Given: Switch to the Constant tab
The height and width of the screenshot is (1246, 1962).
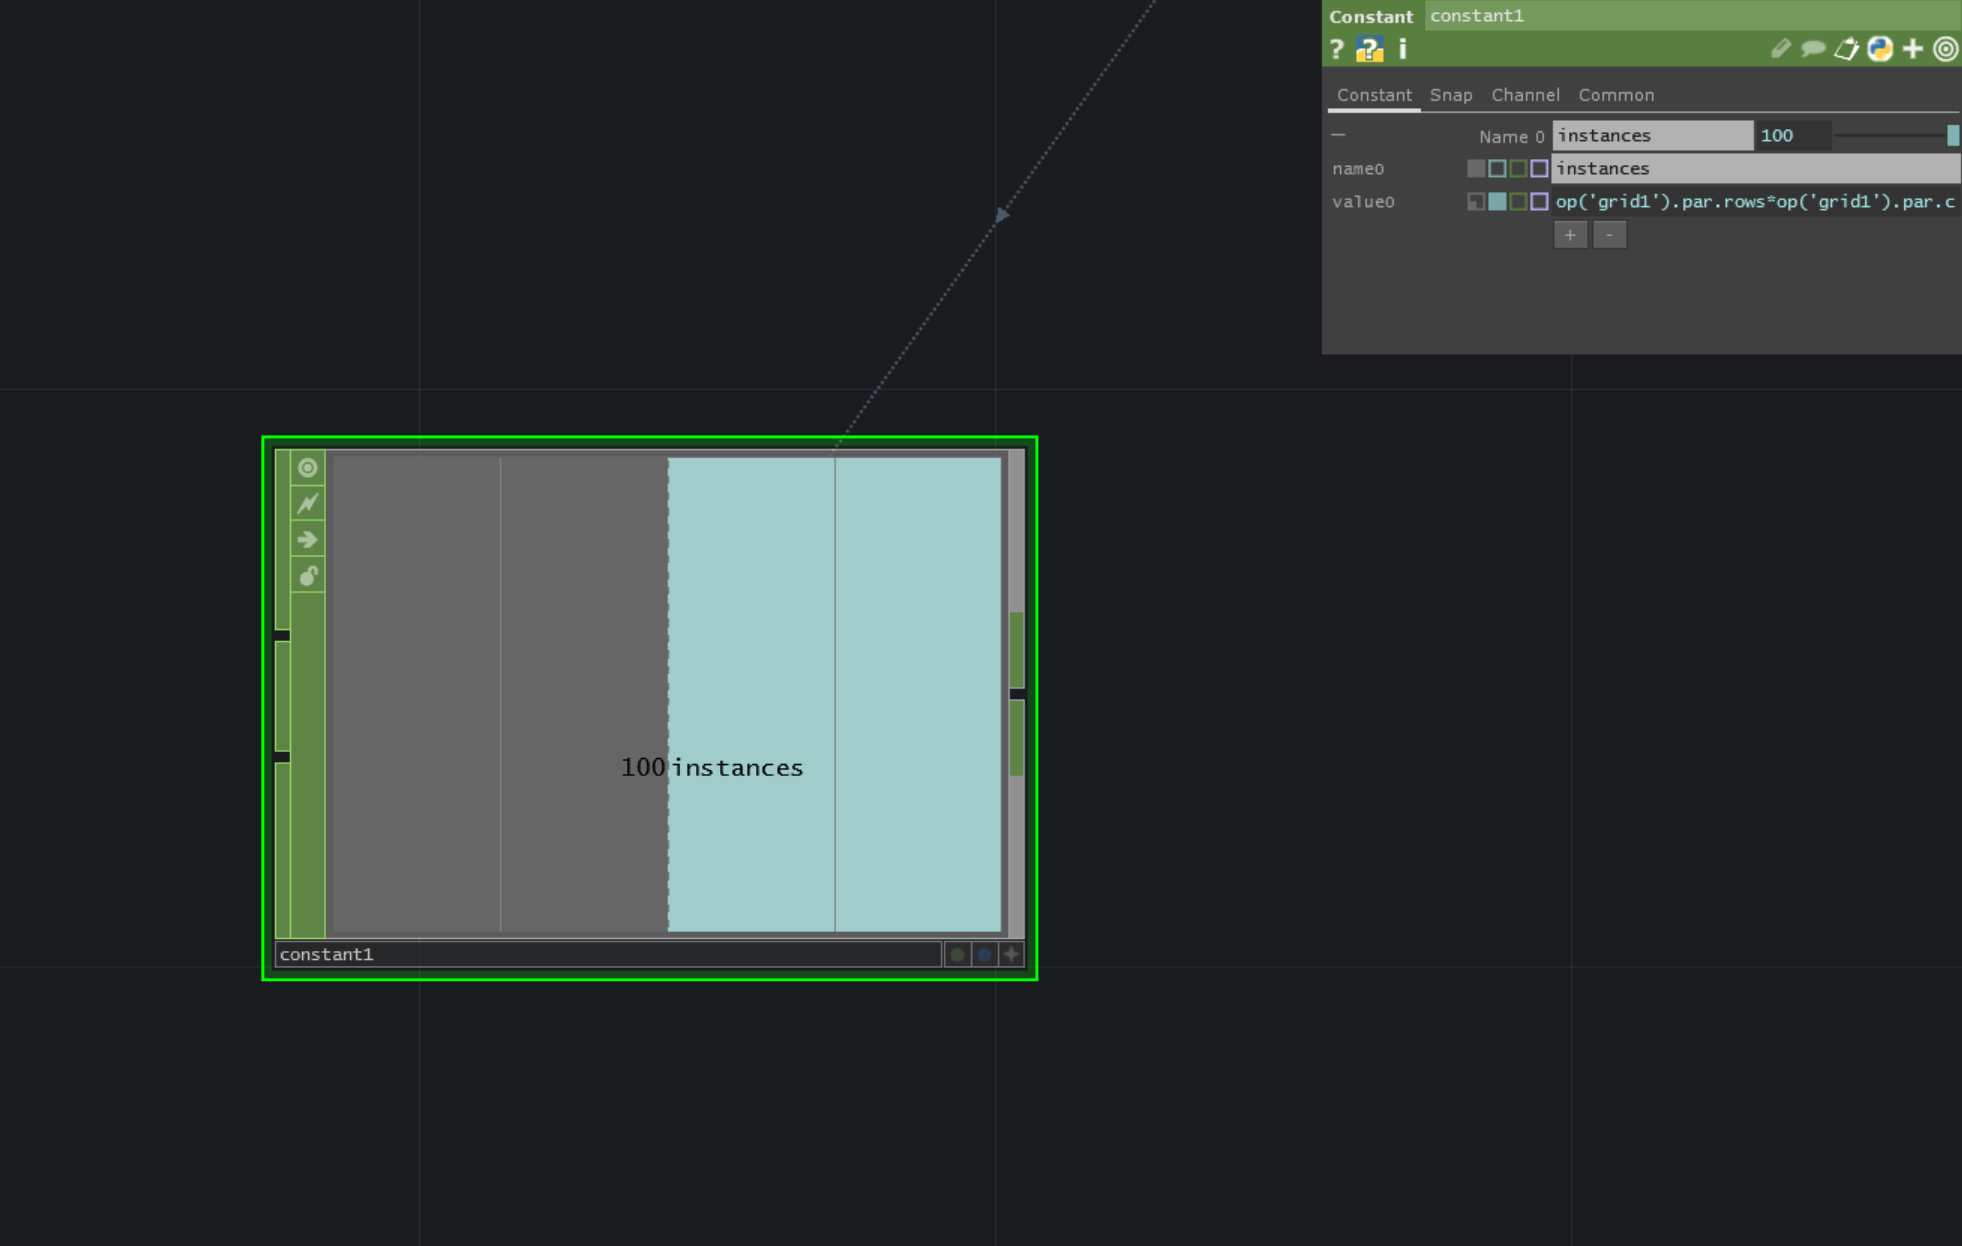Looking at the screenshot, I should [1373, 94].
